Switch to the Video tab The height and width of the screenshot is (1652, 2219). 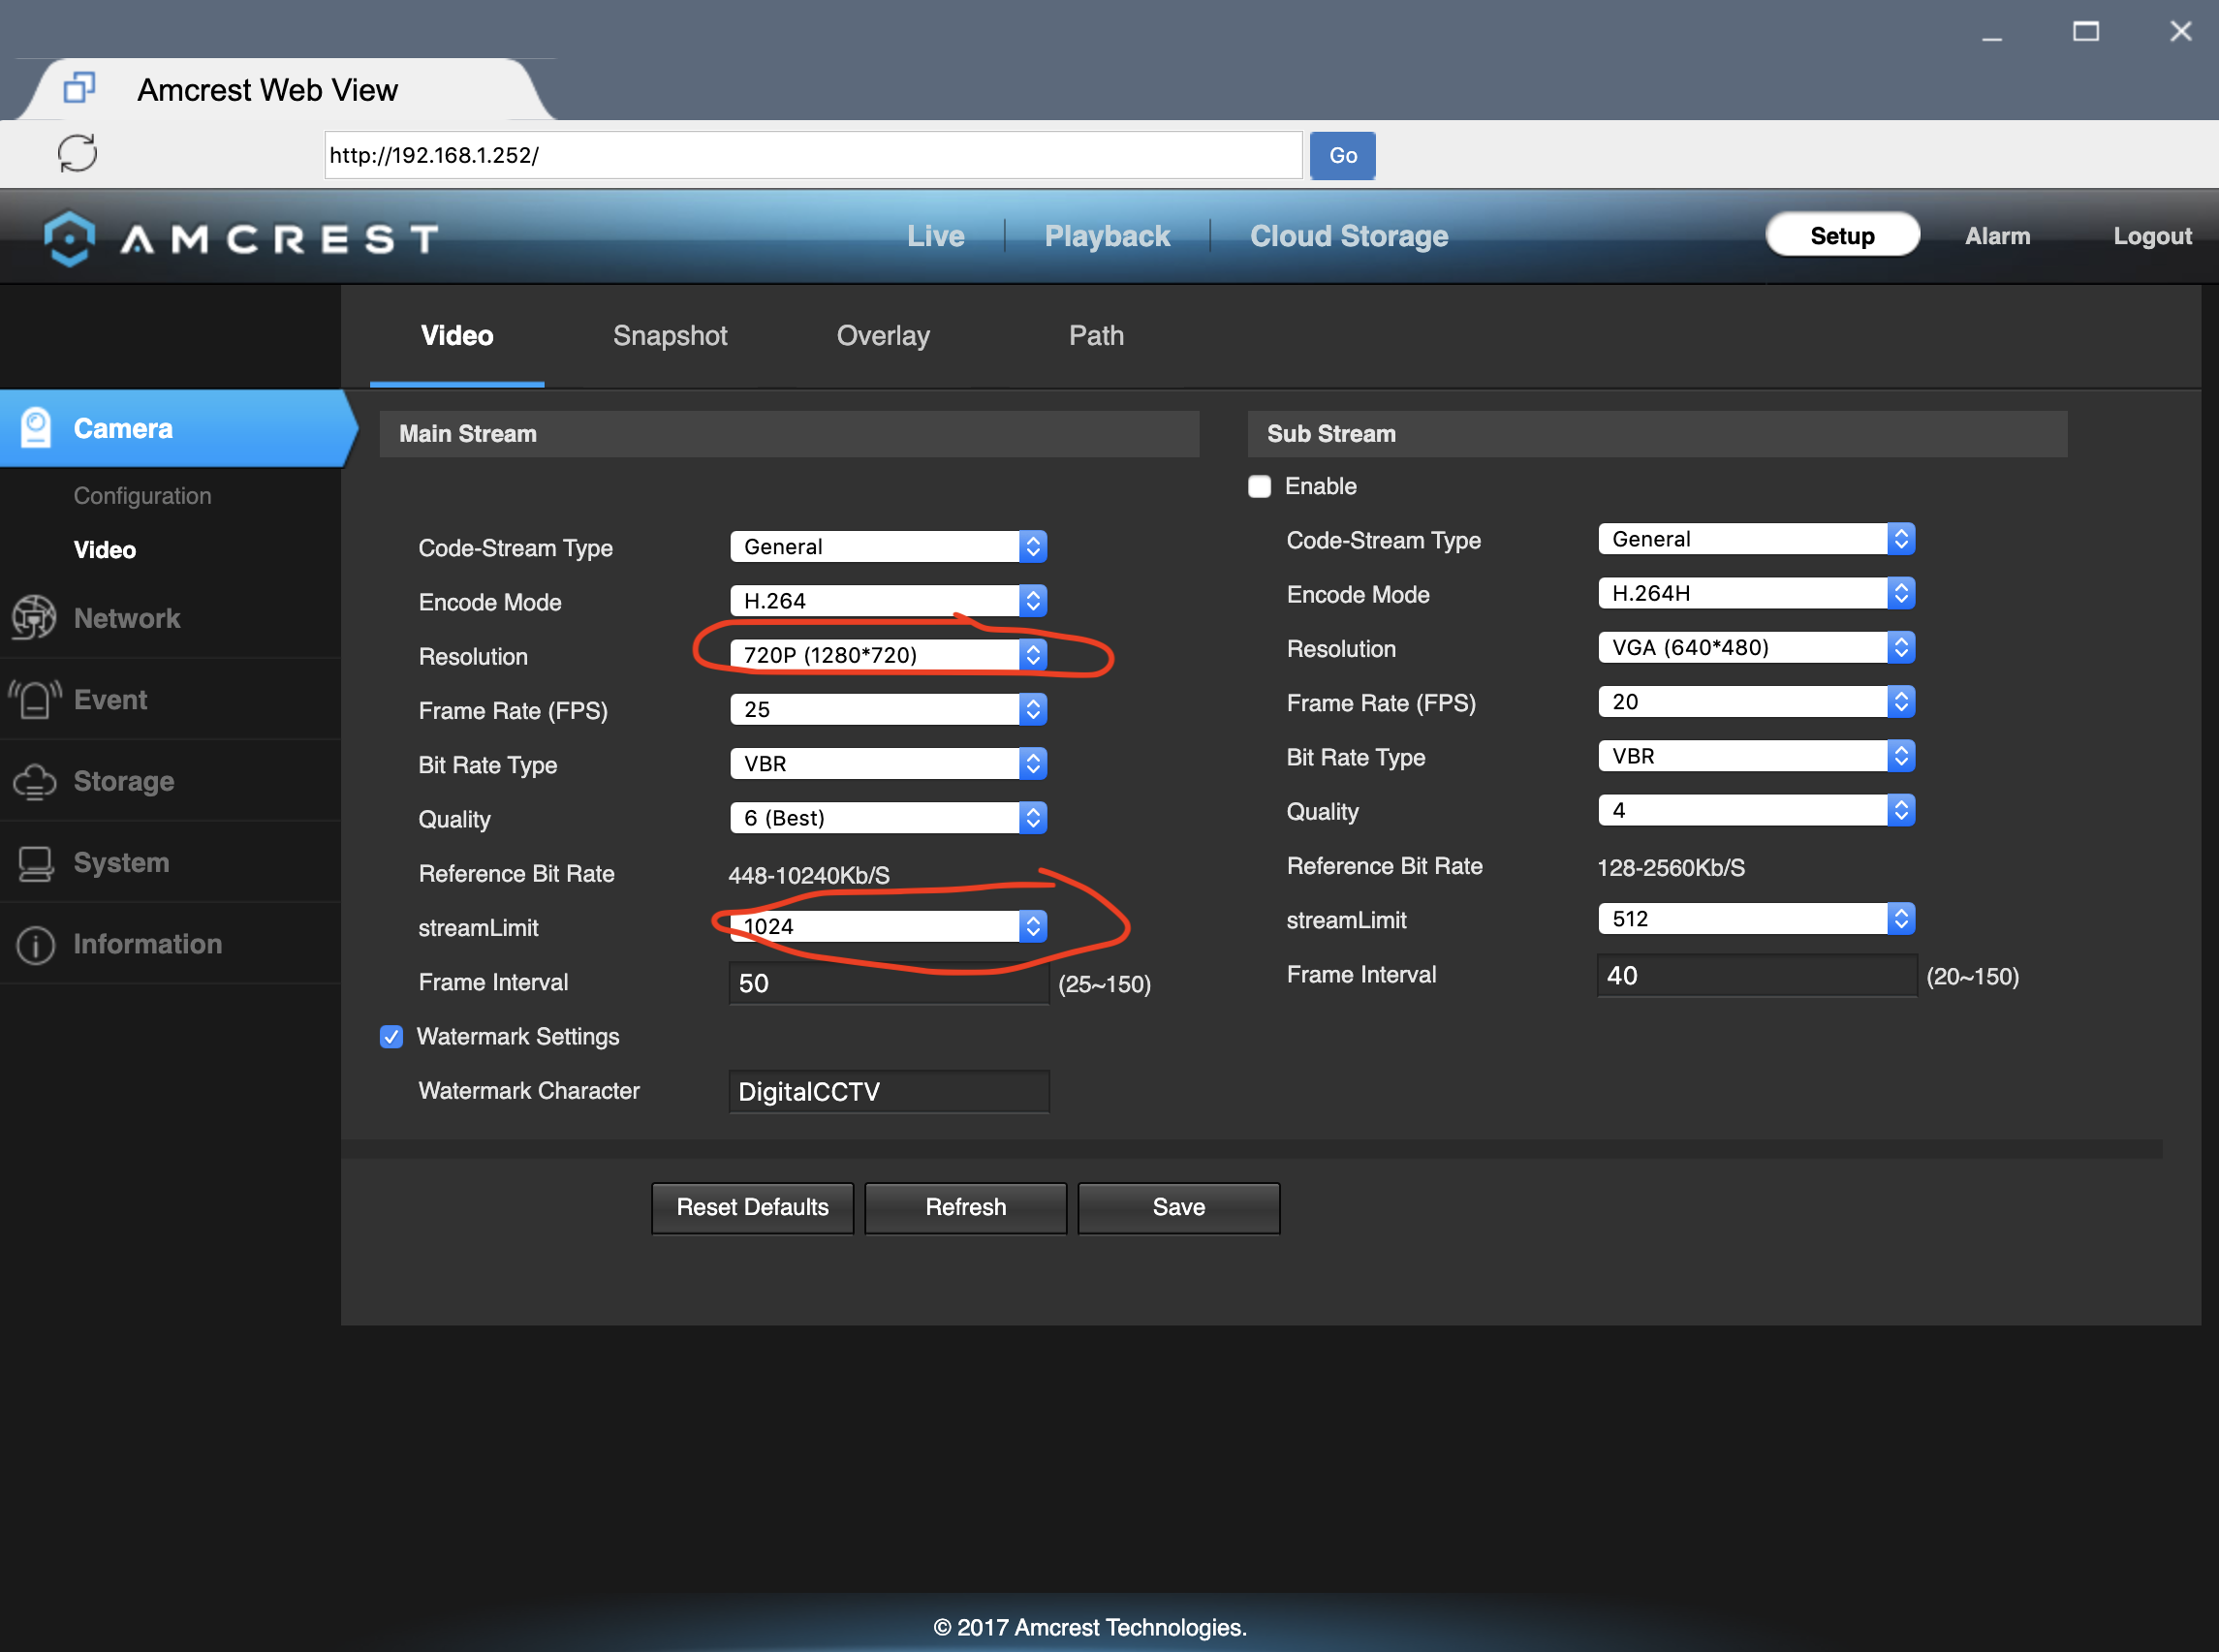click(457, 336)
